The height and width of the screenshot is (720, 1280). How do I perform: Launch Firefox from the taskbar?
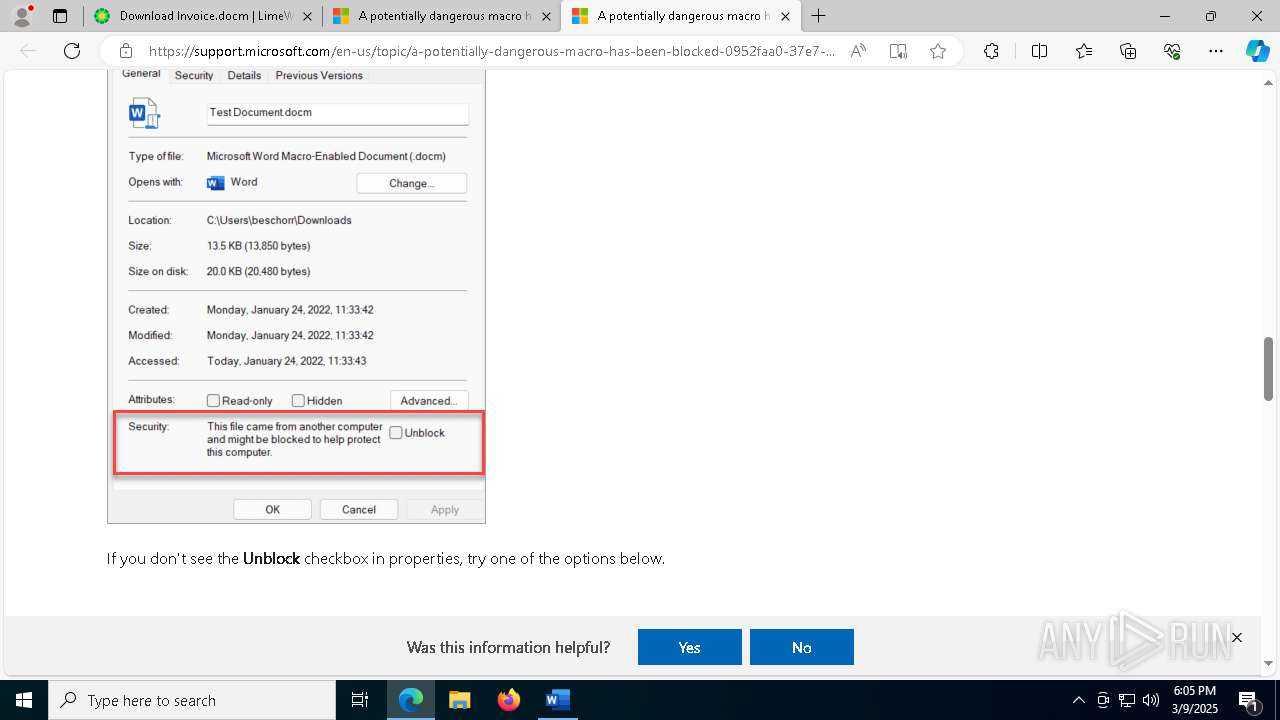click(x=509, y=700)
